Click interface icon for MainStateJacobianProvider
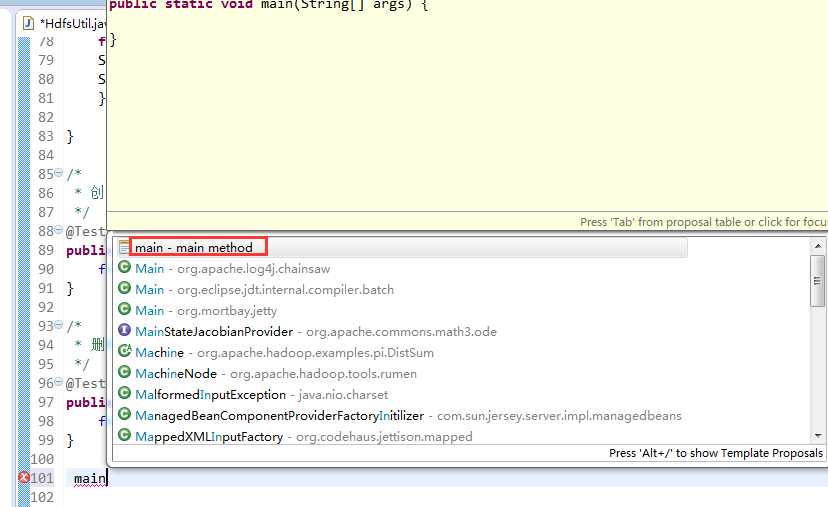 pyautogui.click(x=124, y=330)
